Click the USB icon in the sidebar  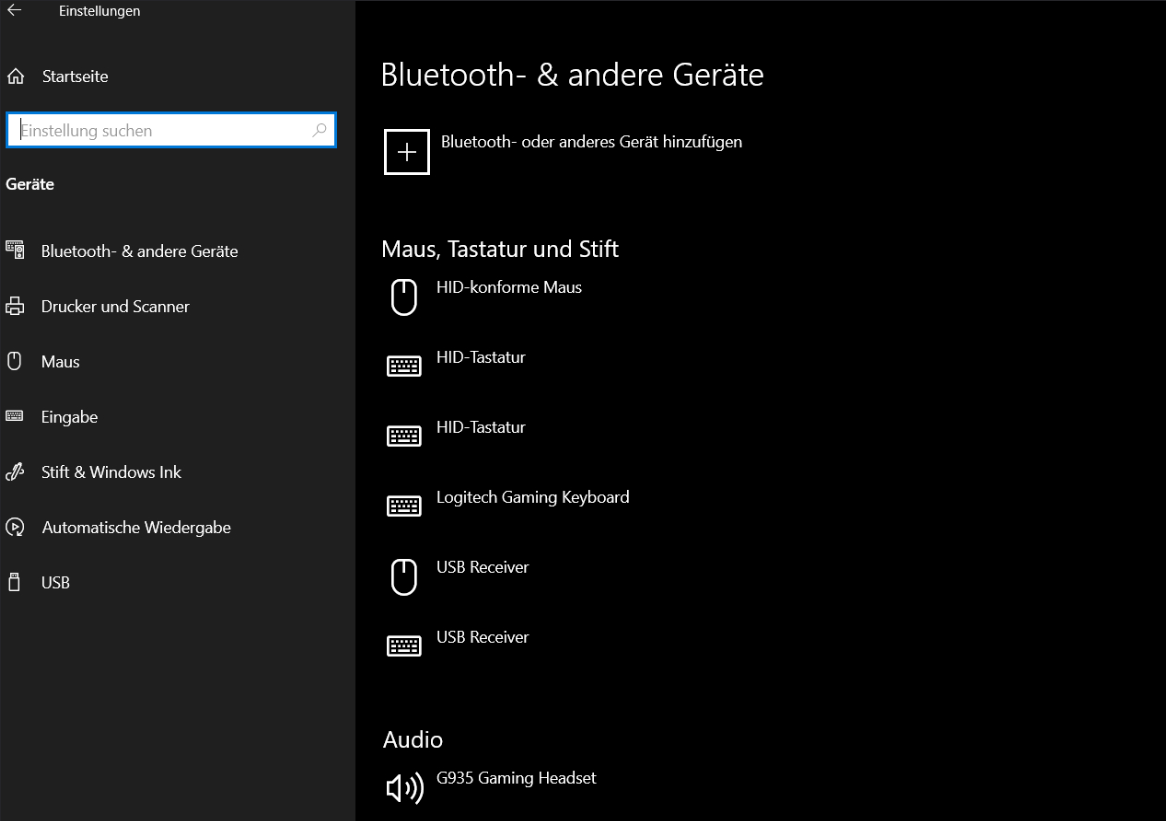tap(15, 582)
